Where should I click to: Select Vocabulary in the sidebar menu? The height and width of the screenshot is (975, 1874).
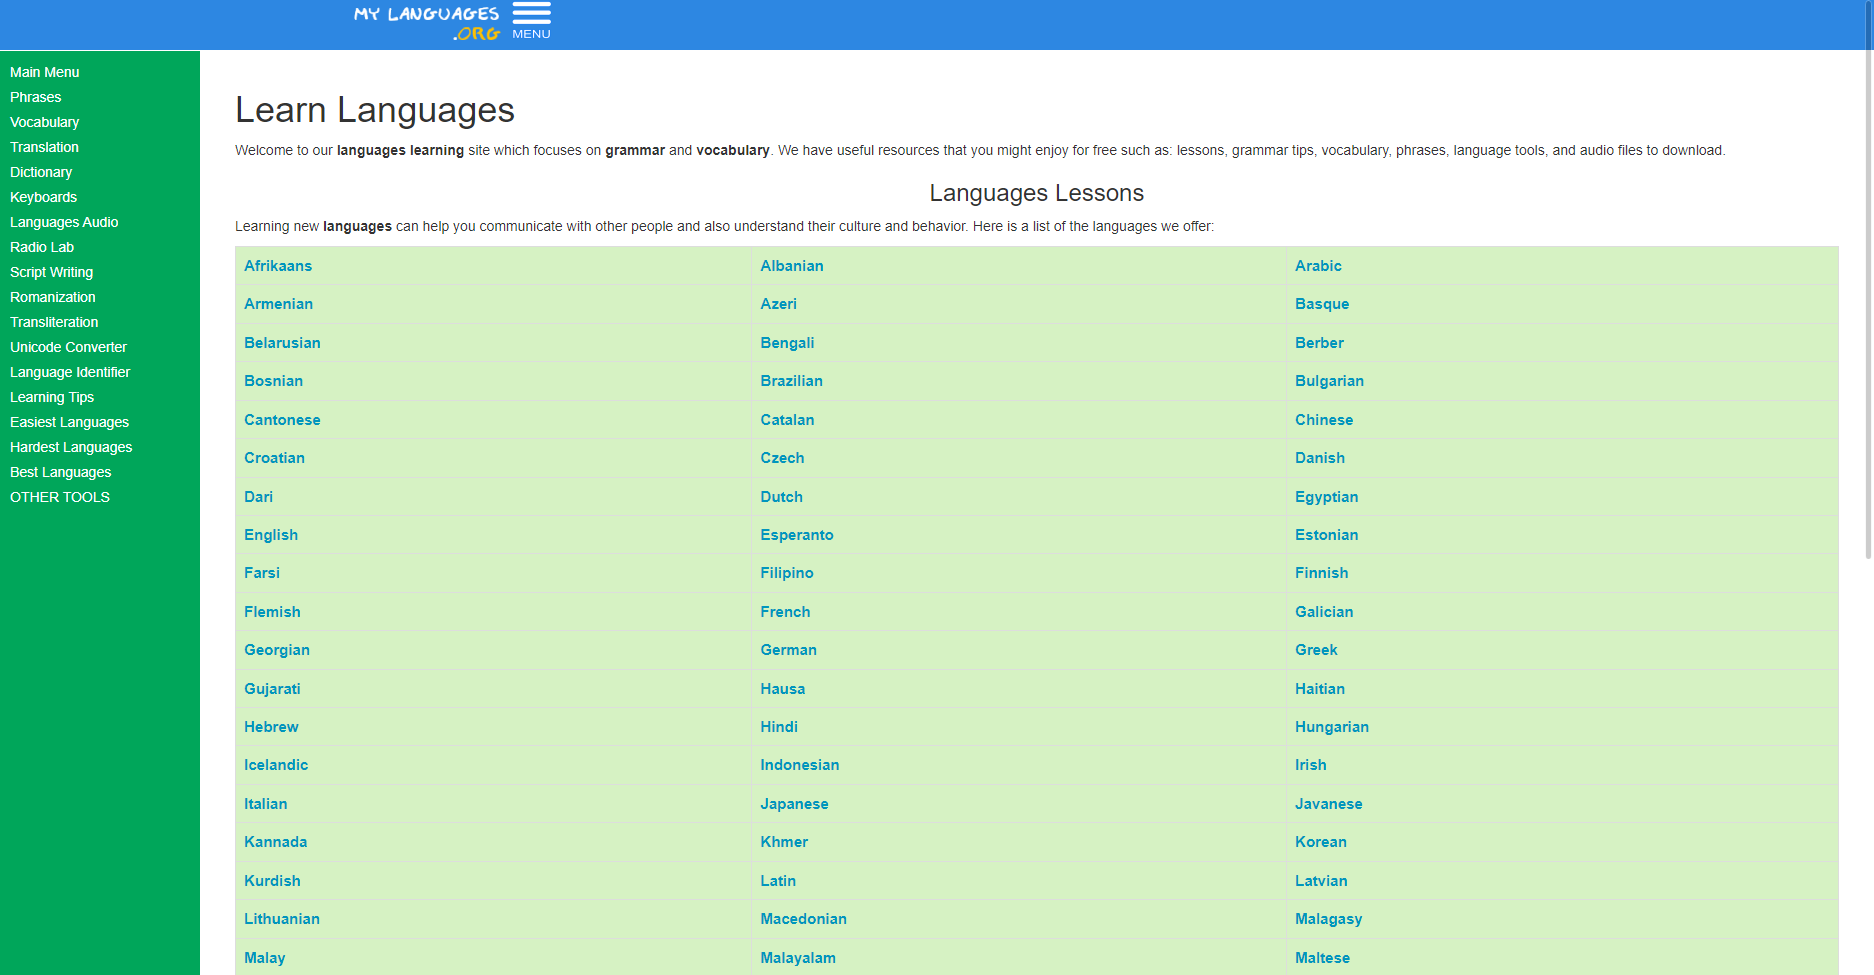(44, 122)
